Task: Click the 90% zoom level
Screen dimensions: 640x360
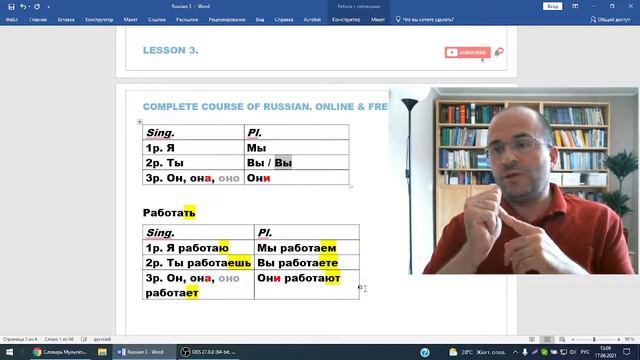Action: (x=629, y=339)
